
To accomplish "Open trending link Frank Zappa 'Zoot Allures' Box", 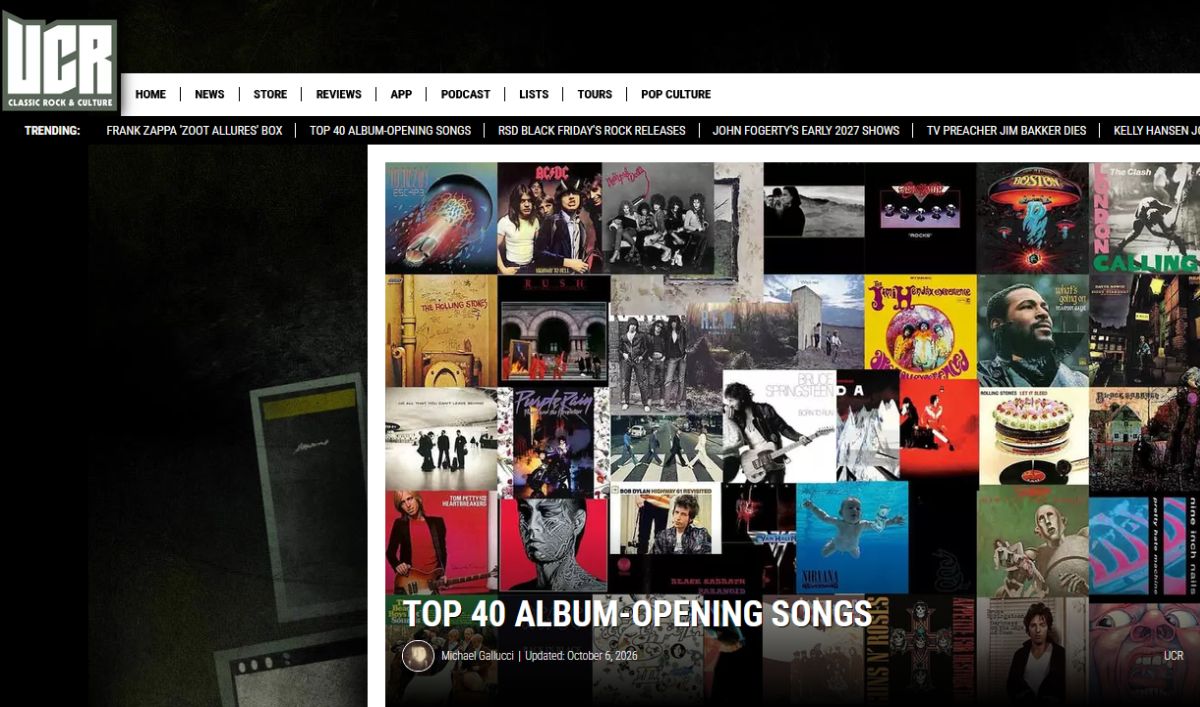I will (194, 130).
